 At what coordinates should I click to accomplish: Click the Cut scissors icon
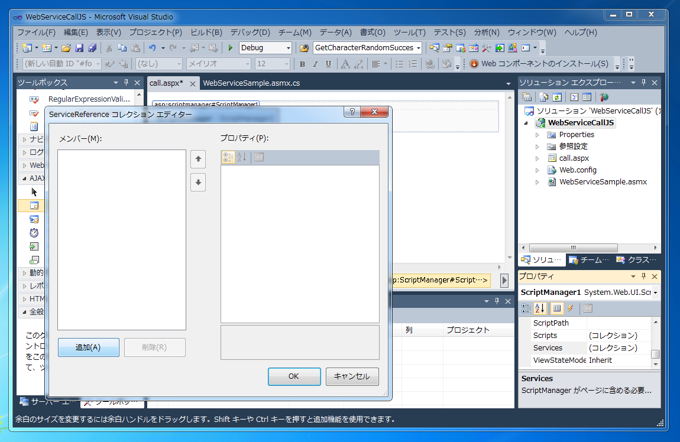(109, 48)
